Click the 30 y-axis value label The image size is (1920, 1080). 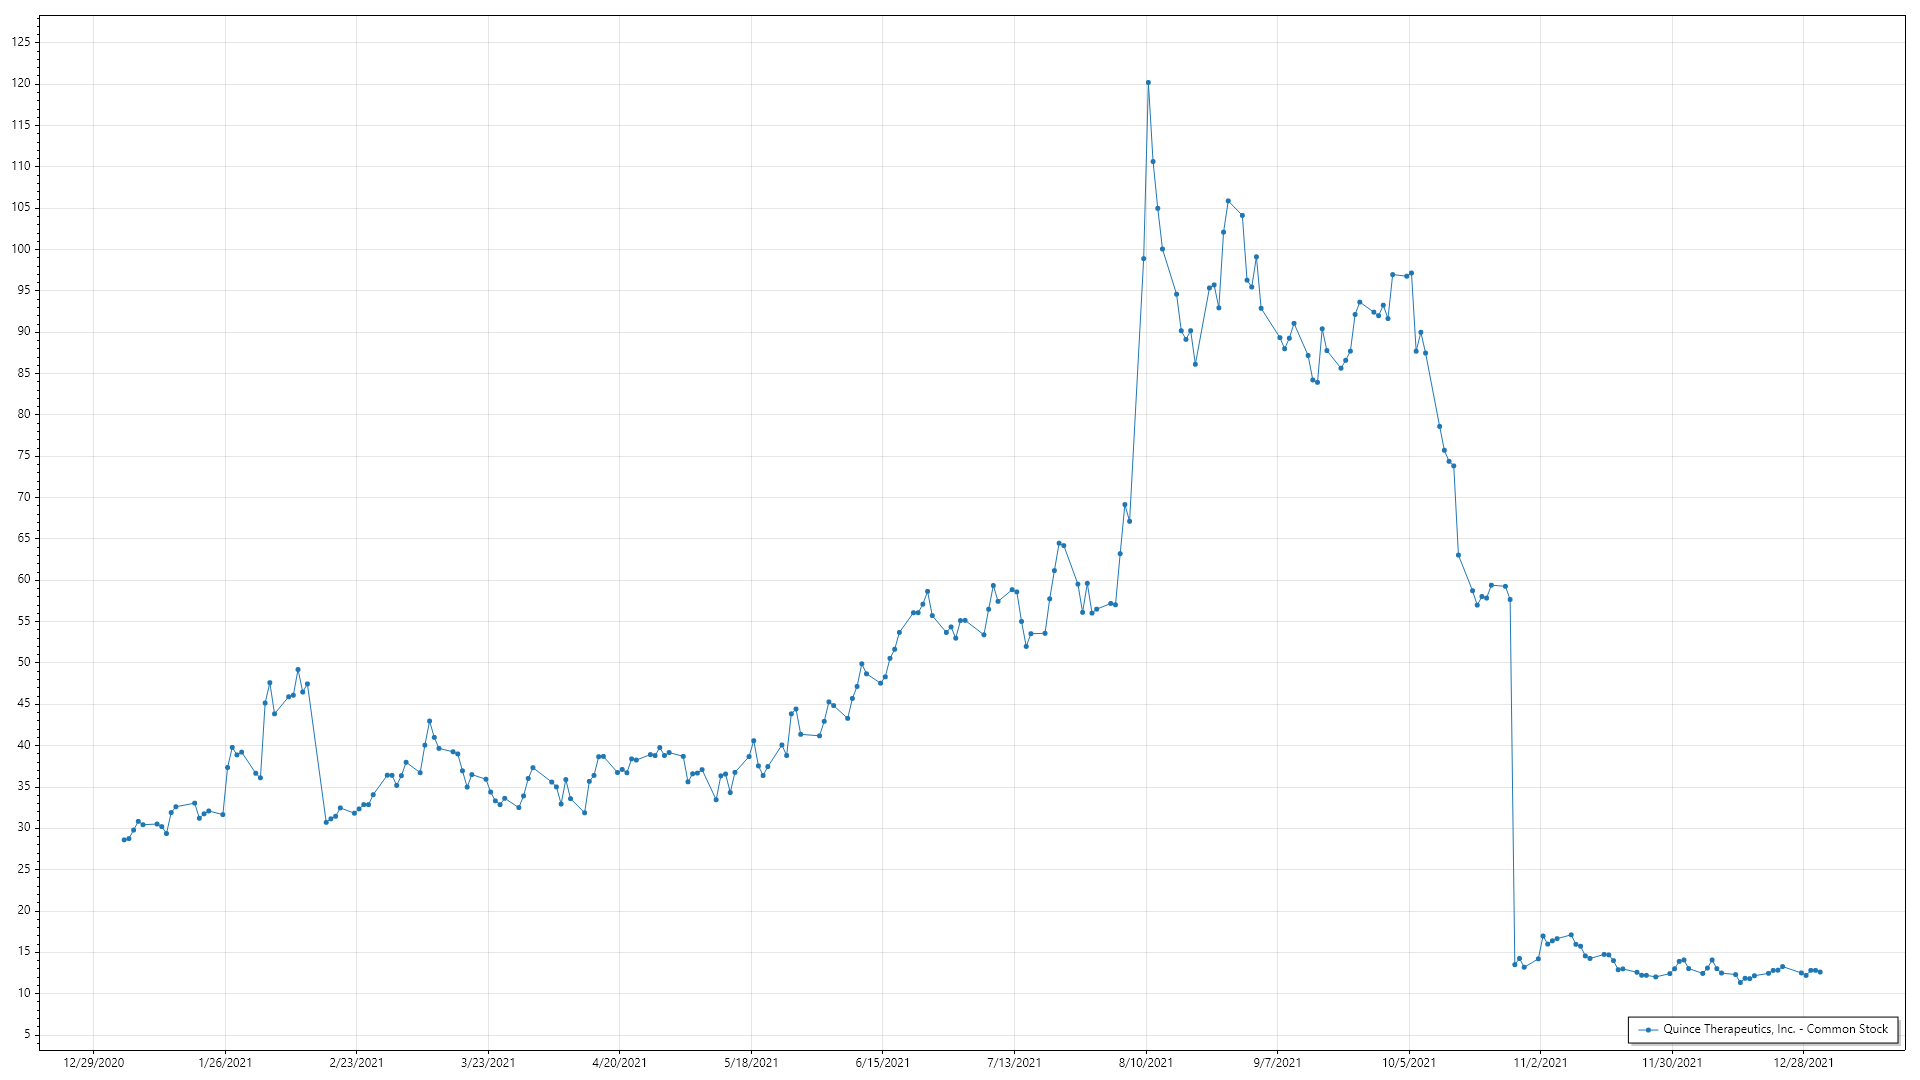point(24,827)
